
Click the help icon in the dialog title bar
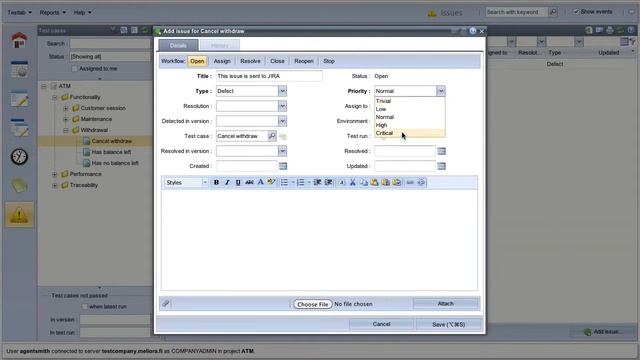473,31
